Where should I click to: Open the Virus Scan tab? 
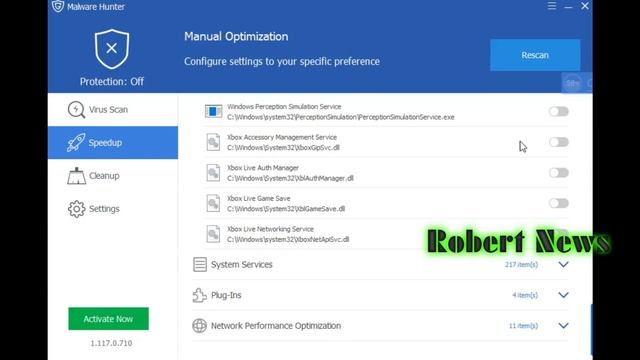[x=113, y=109]
